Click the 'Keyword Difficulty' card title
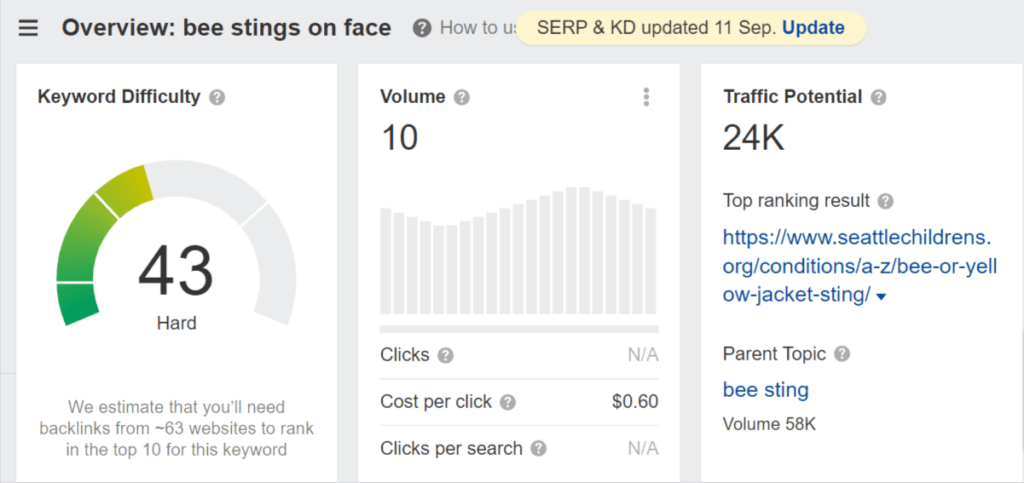The width and height of the screenshot is (1024, 483). pyautogui.click(x=119, y=97)
